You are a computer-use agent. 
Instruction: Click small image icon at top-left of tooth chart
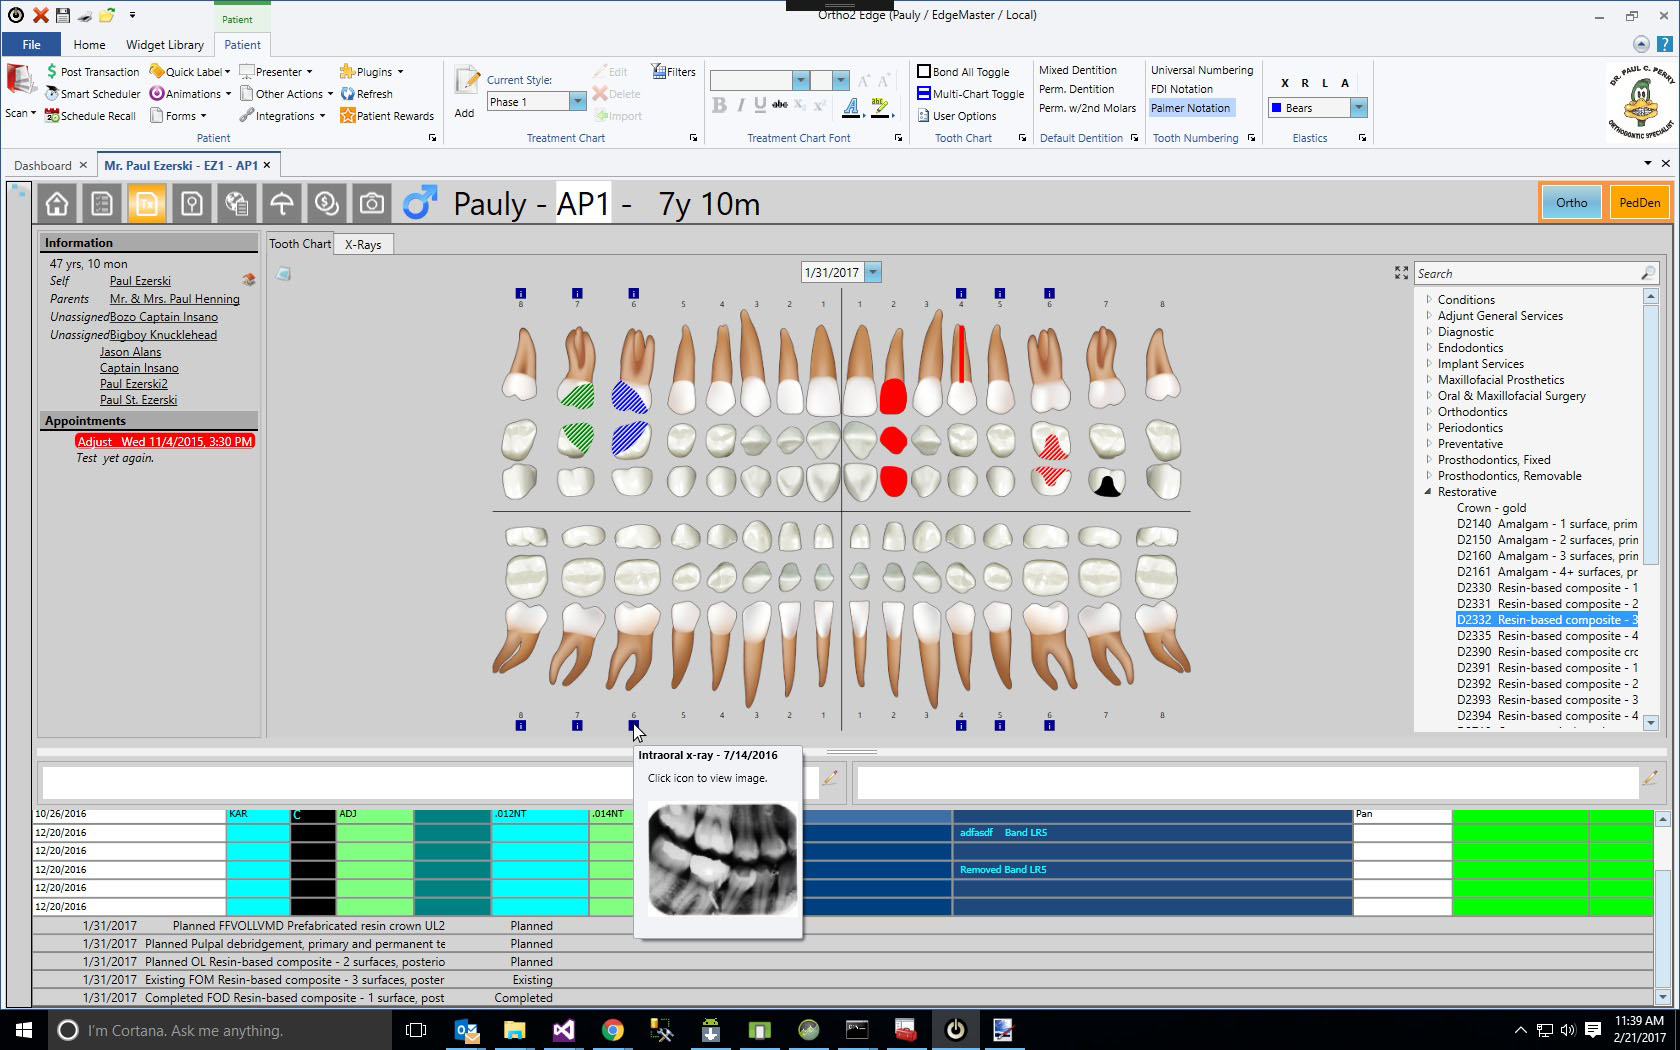coord(284,274)
